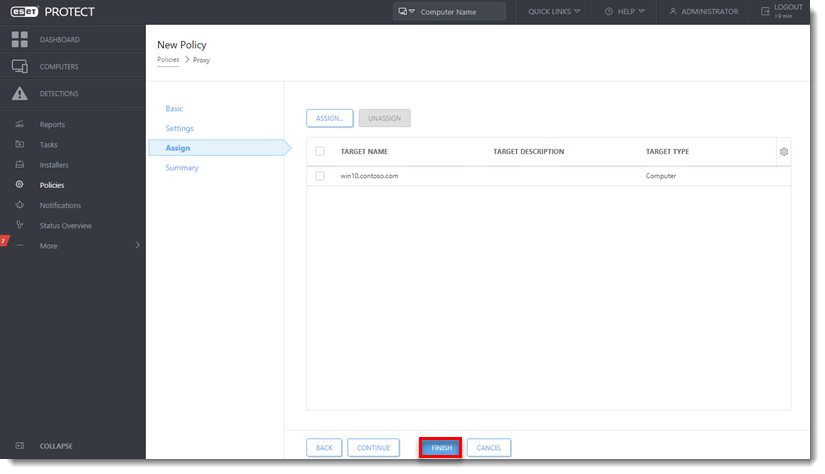
Task: Switch to the Summary wizard step
Action: [182, 167]
